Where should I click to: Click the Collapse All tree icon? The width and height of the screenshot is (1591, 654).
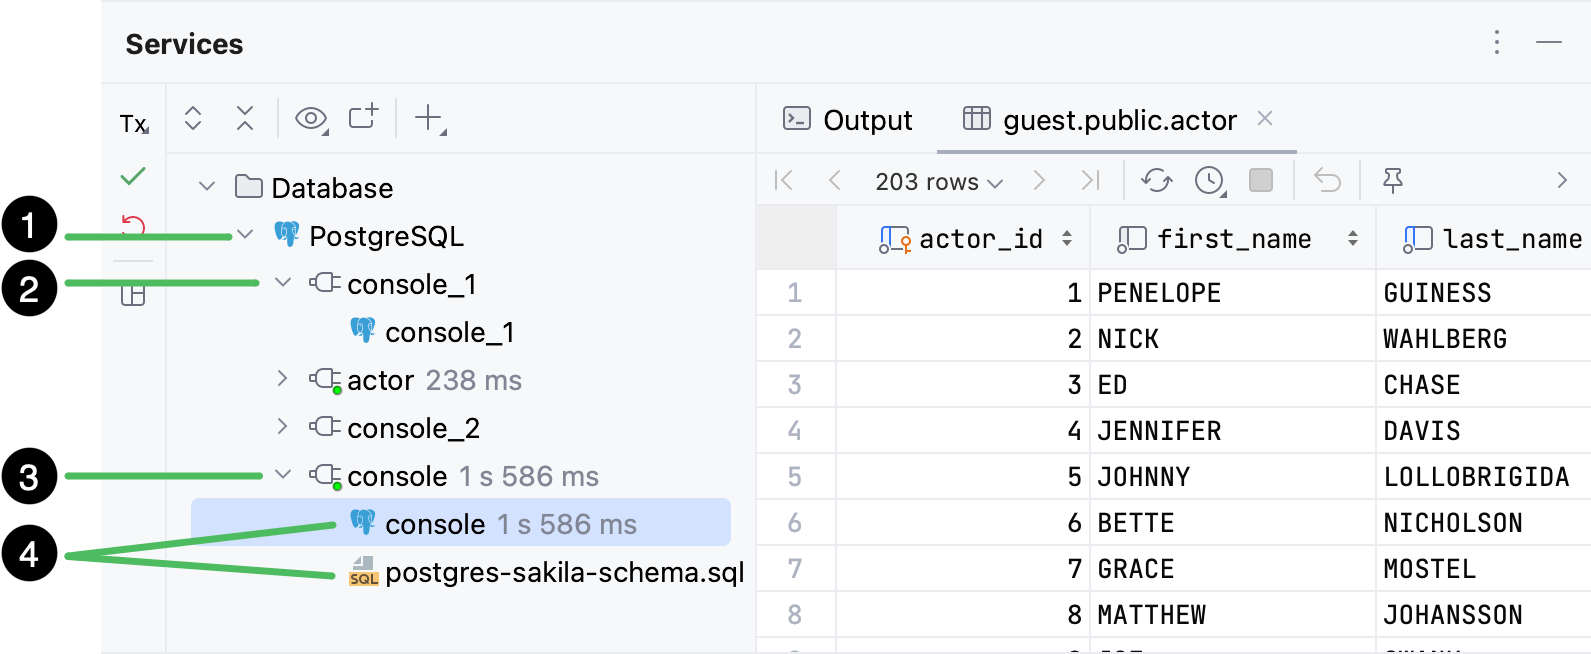tap(245, 118)
